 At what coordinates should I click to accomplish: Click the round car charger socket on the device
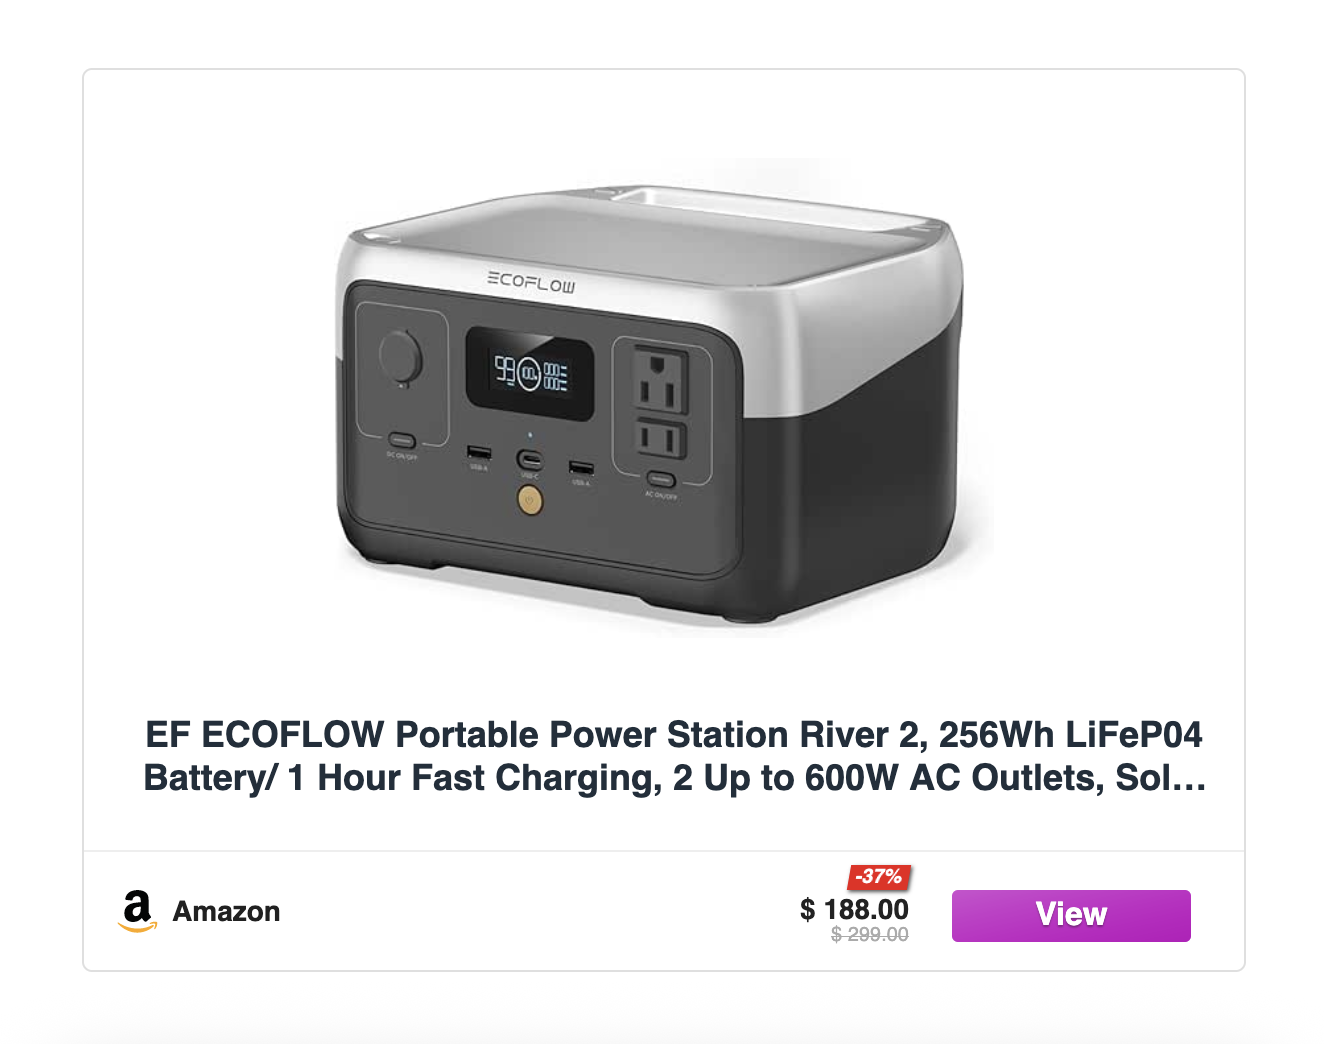400,356
